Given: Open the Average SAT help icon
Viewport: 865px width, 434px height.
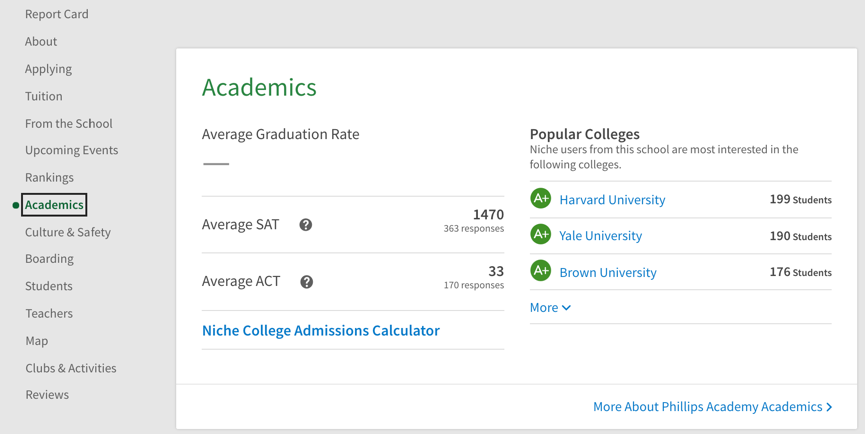Looking at the screenshot, I should 306,225.
